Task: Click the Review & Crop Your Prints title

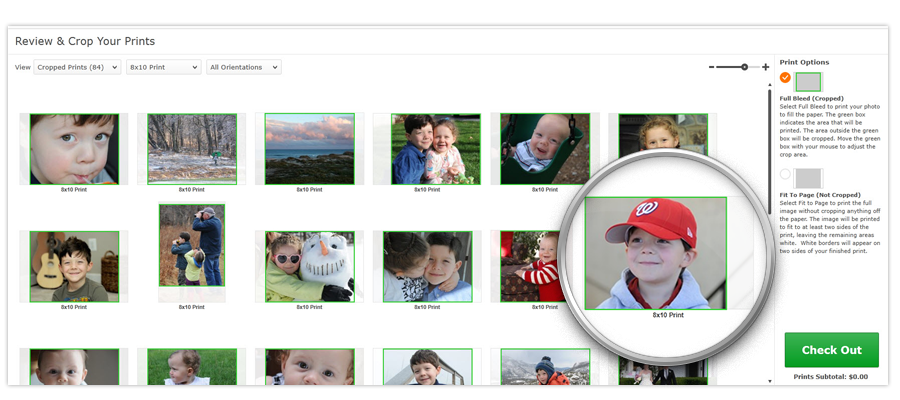Action: 85,41
